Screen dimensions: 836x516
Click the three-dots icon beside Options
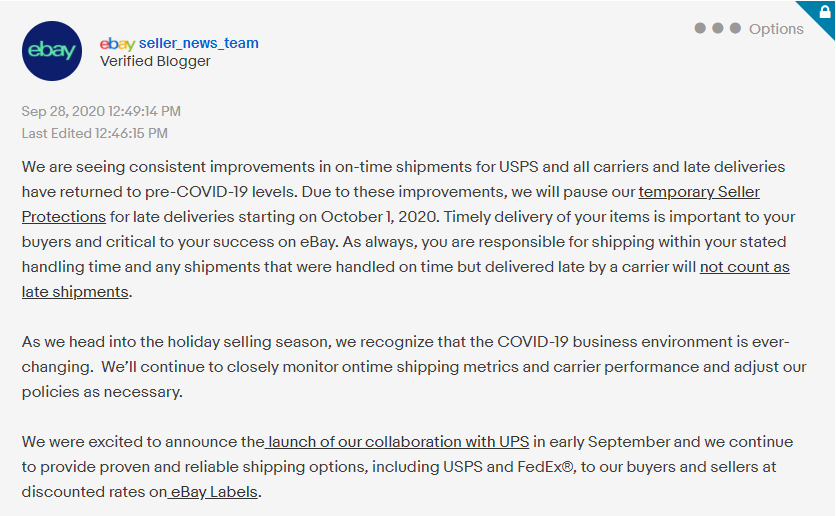click(717, 28)
